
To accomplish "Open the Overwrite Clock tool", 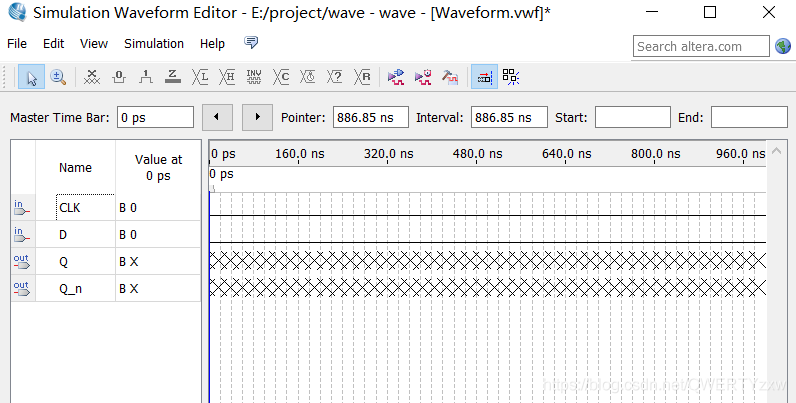I will coord(308,77).
